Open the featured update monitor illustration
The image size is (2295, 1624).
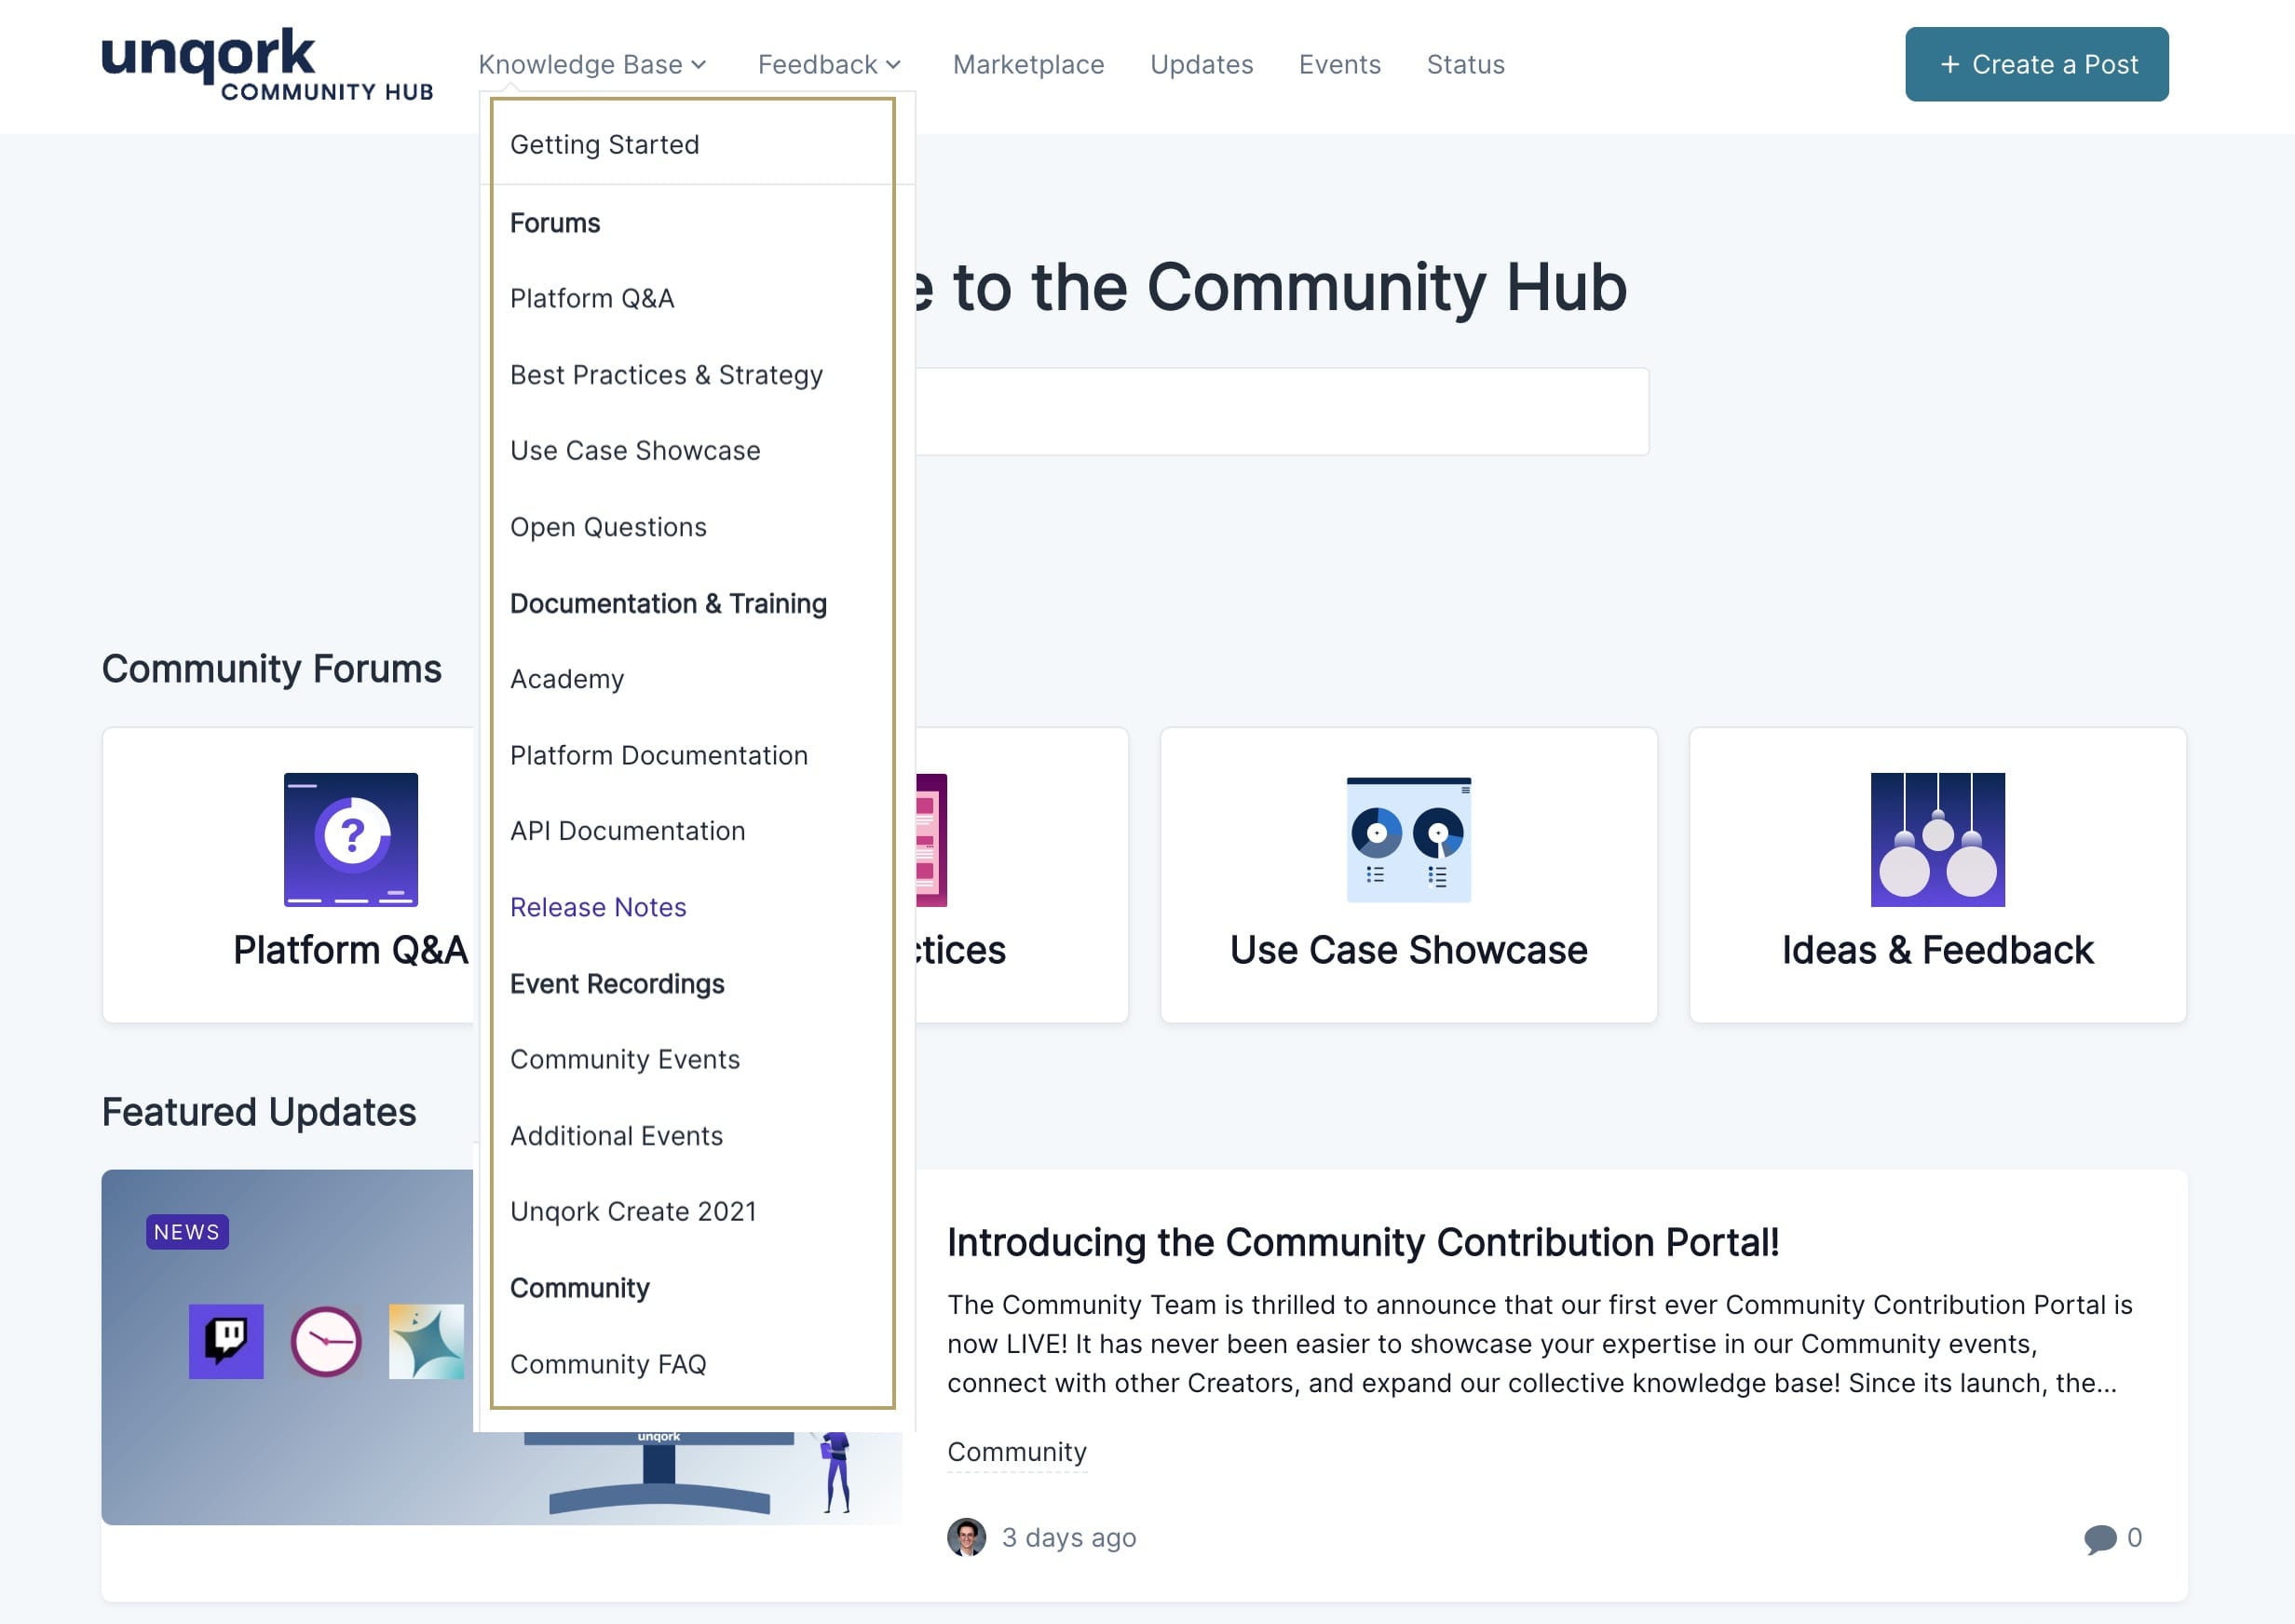pos(660,1472)
